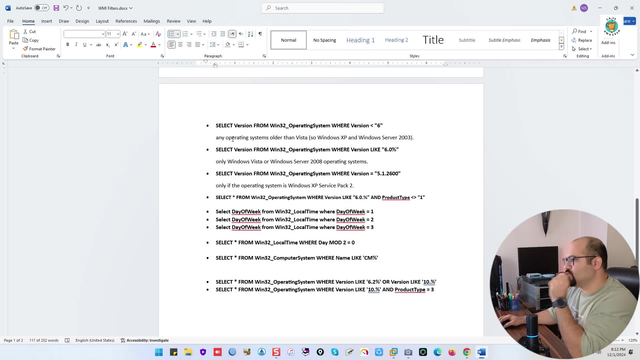Open the Find tool in Editing group
This screenshot has width=640, height=360.
[x=580, y=31]
